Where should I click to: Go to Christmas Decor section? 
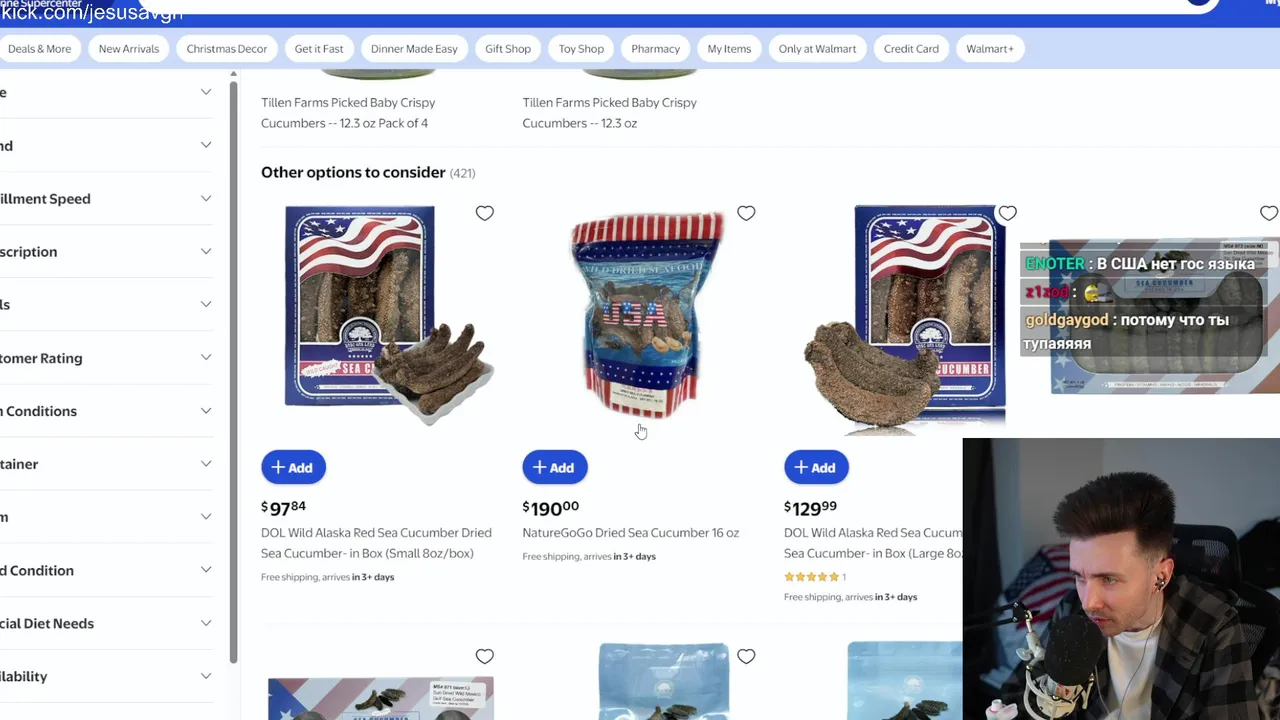point(227,48)
